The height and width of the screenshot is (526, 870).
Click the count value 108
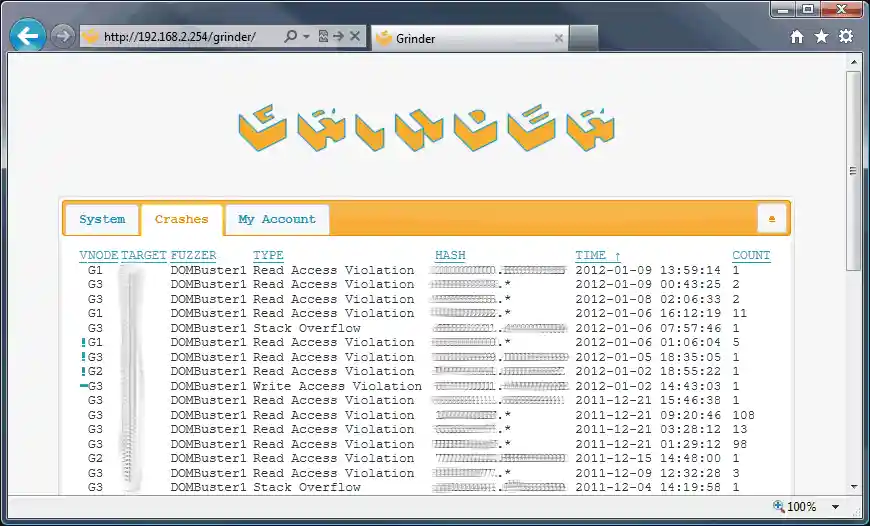click(x=743, y=415)
